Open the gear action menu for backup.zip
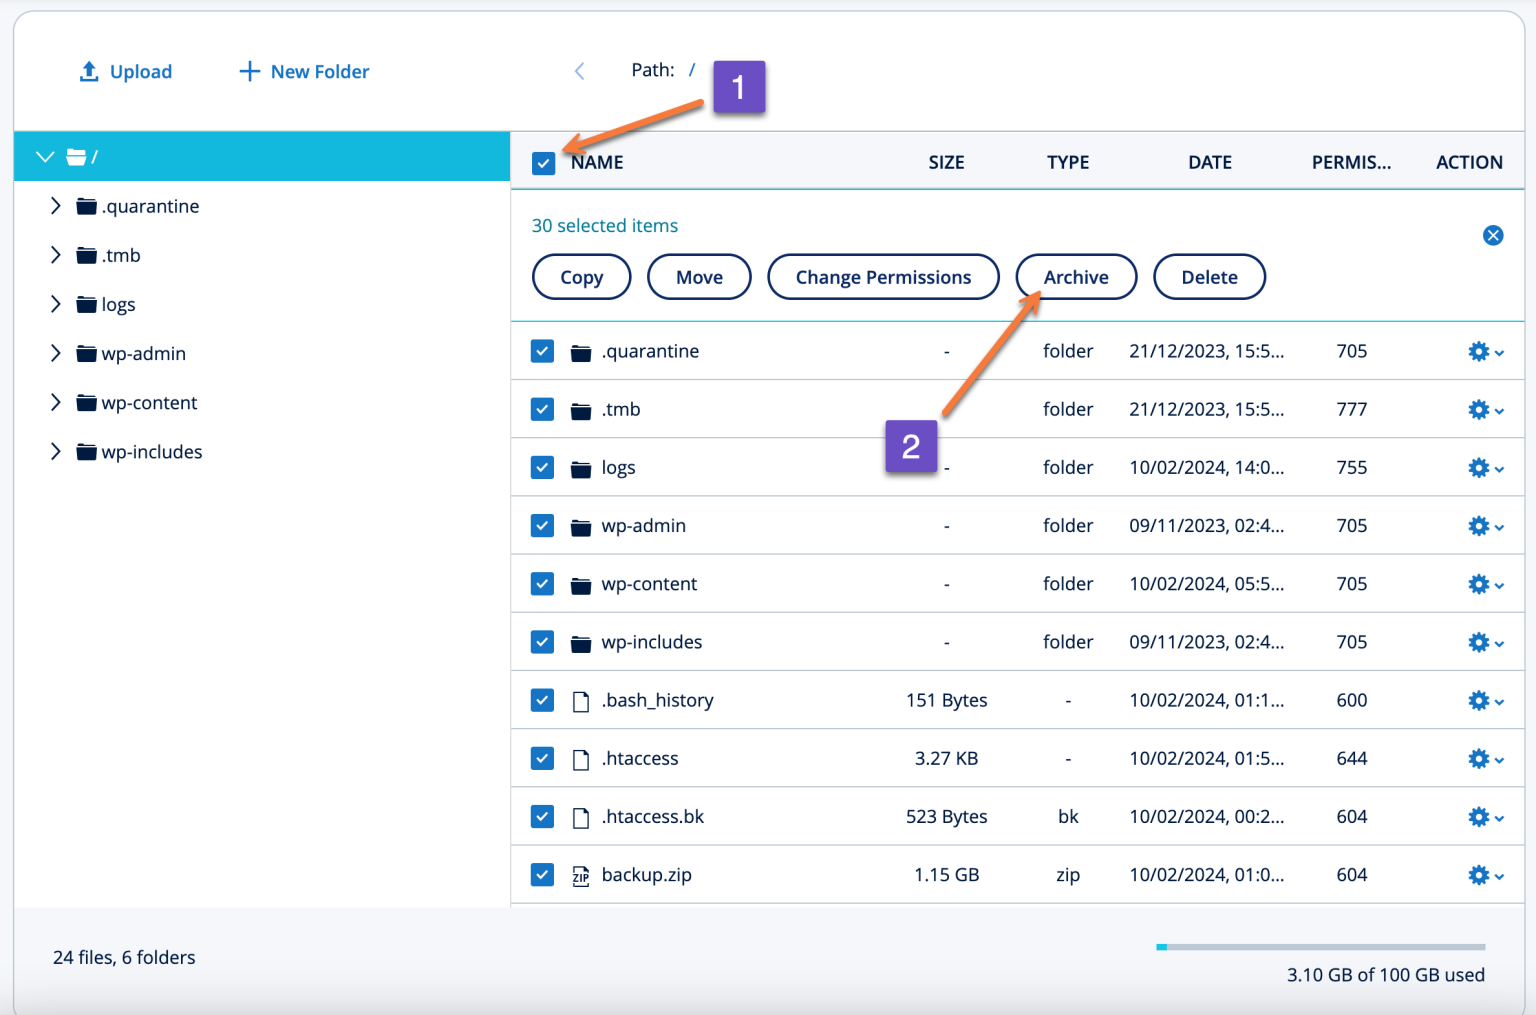Viewport: 1536px width, 1015px height. click(1480, 875)
